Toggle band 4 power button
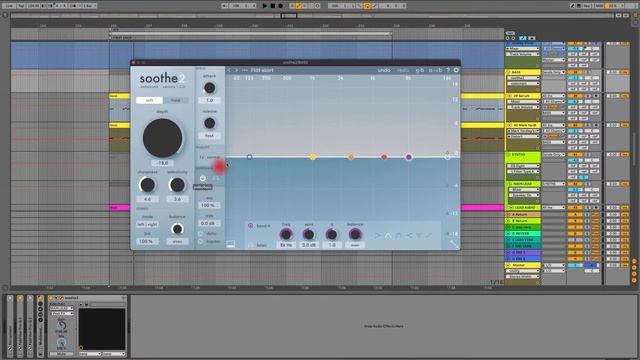640x360 pixels. coord(251,225)
